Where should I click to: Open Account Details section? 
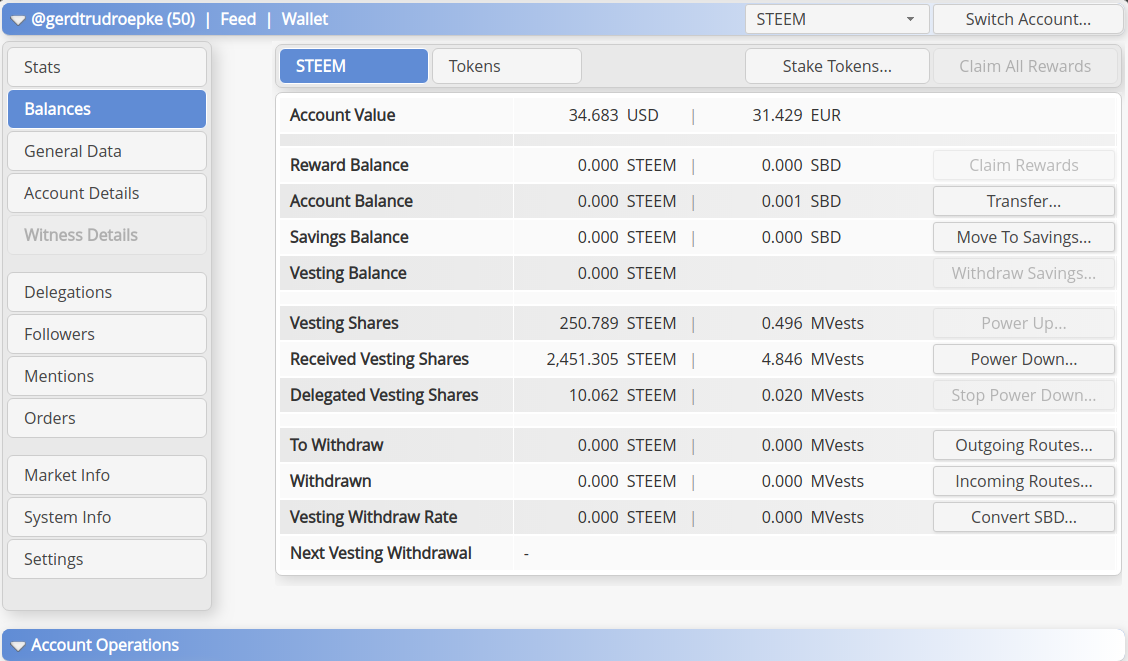107,193
